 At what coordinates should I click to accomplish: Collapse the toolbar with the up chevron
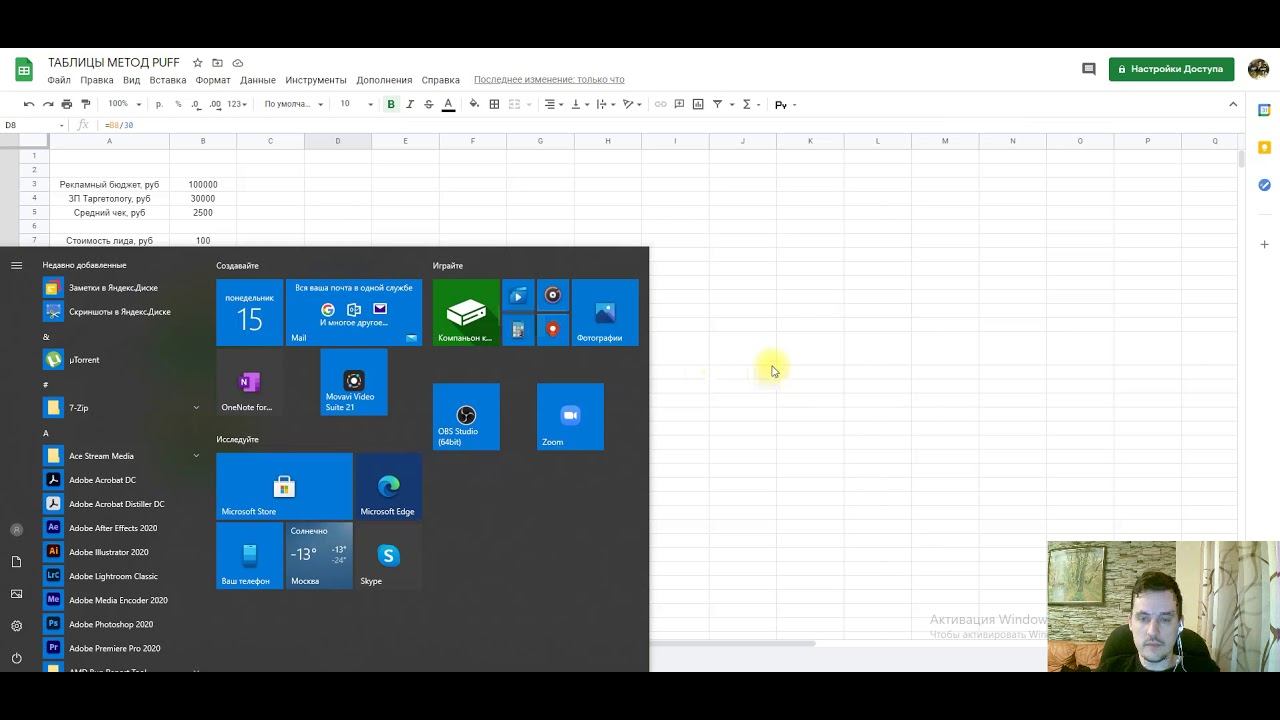click(x=1233, y=104)
